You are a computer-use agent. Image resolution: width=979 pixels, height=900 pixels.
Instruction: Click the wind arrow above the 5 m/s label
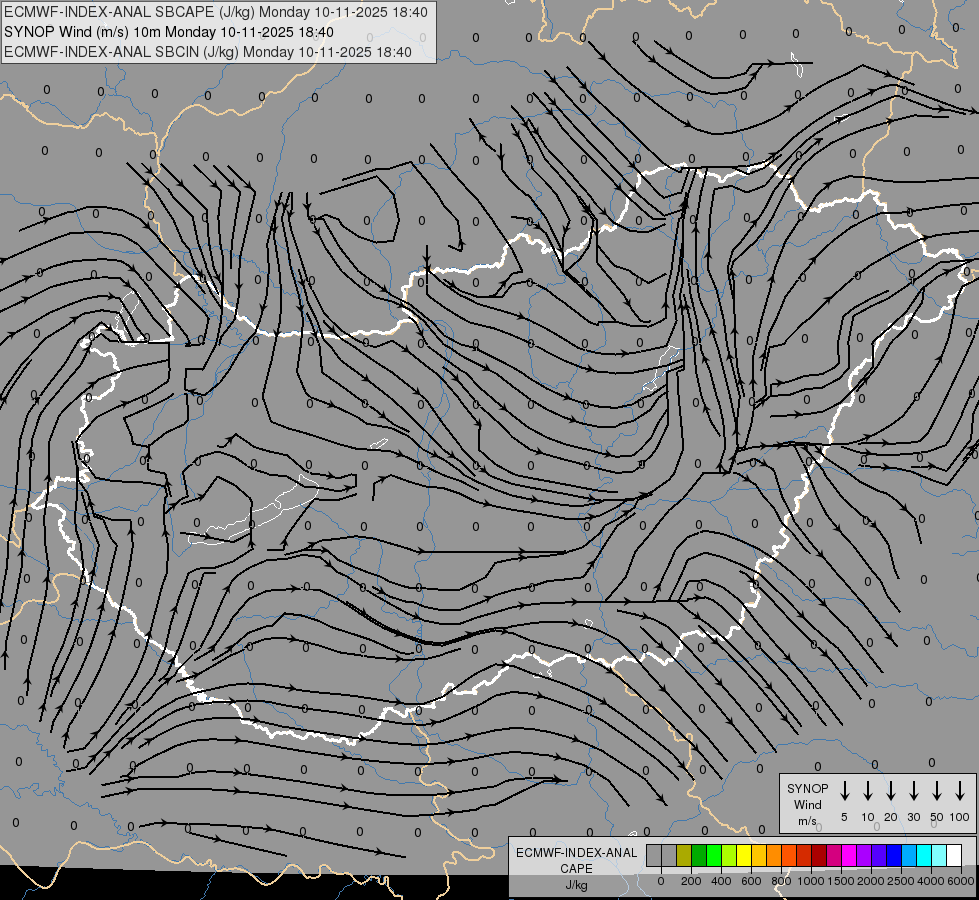click(844, 790)
